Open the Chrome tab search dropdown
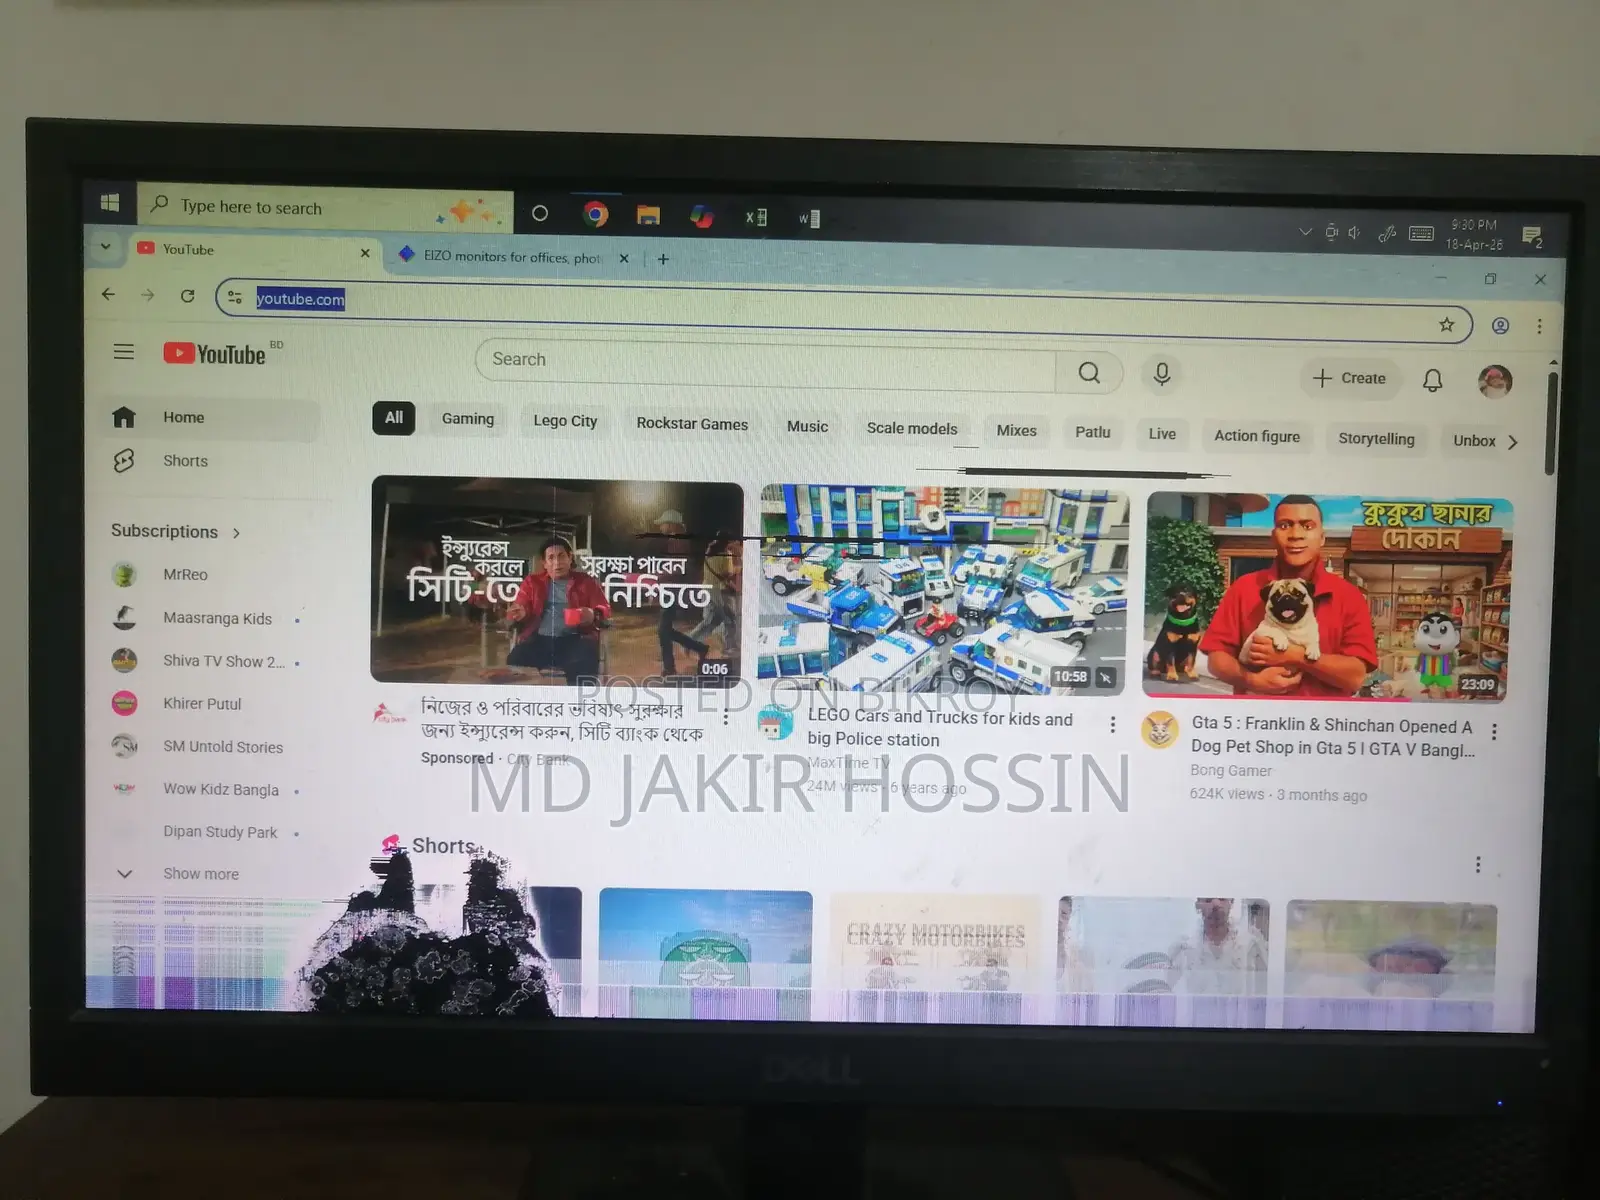 [105, 246]
